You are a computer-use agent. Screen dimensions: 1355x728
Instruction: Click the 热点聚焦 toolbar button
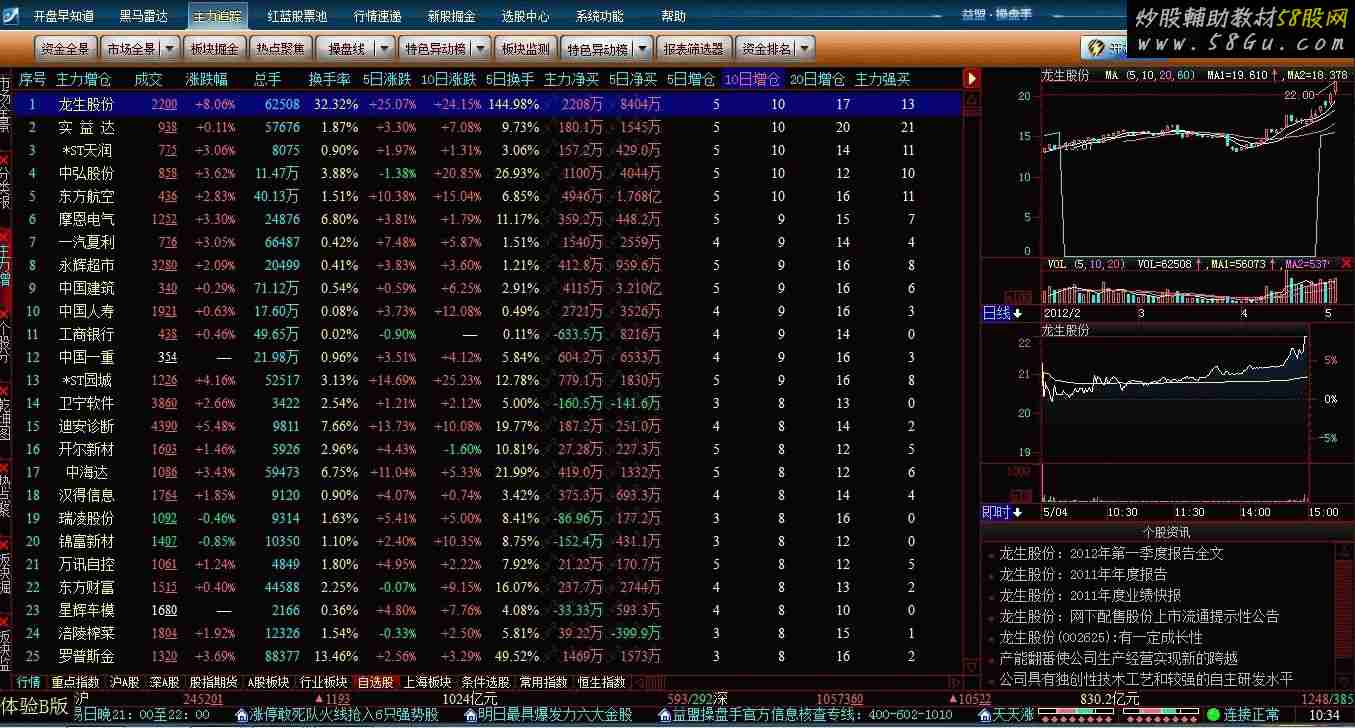[x=280, y=48]
